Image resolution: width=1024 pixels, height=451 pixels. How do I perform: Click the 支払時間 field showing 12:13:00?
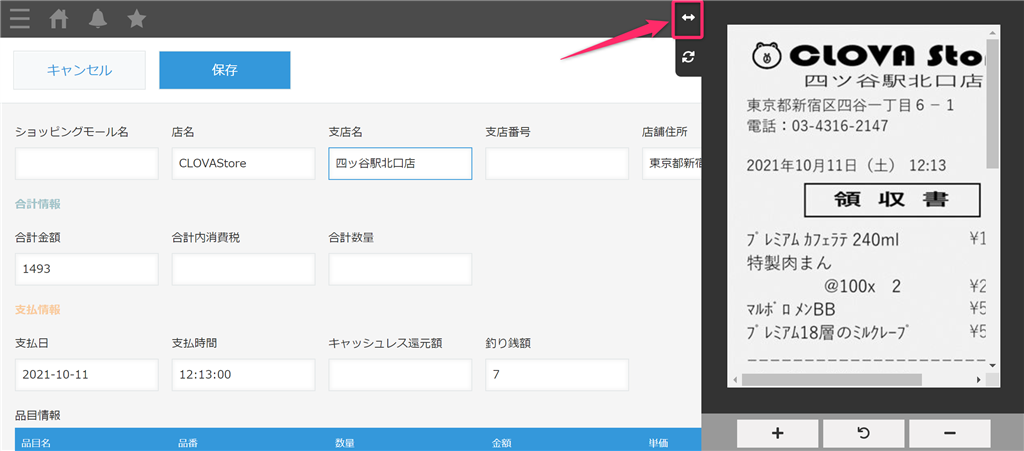[x=244, y=375]
